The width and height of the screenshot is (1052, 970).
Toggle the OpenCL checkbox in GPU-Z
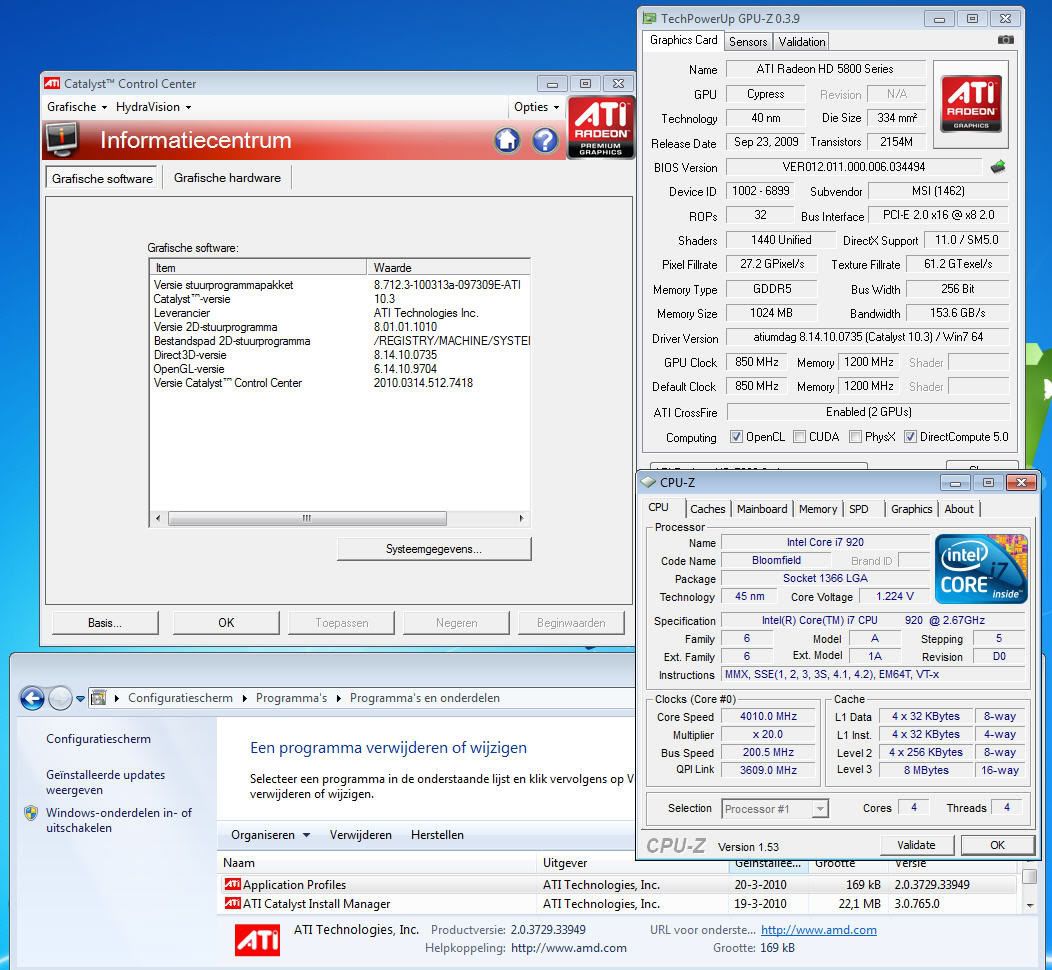pyautogui.click(x=736, y=437)
